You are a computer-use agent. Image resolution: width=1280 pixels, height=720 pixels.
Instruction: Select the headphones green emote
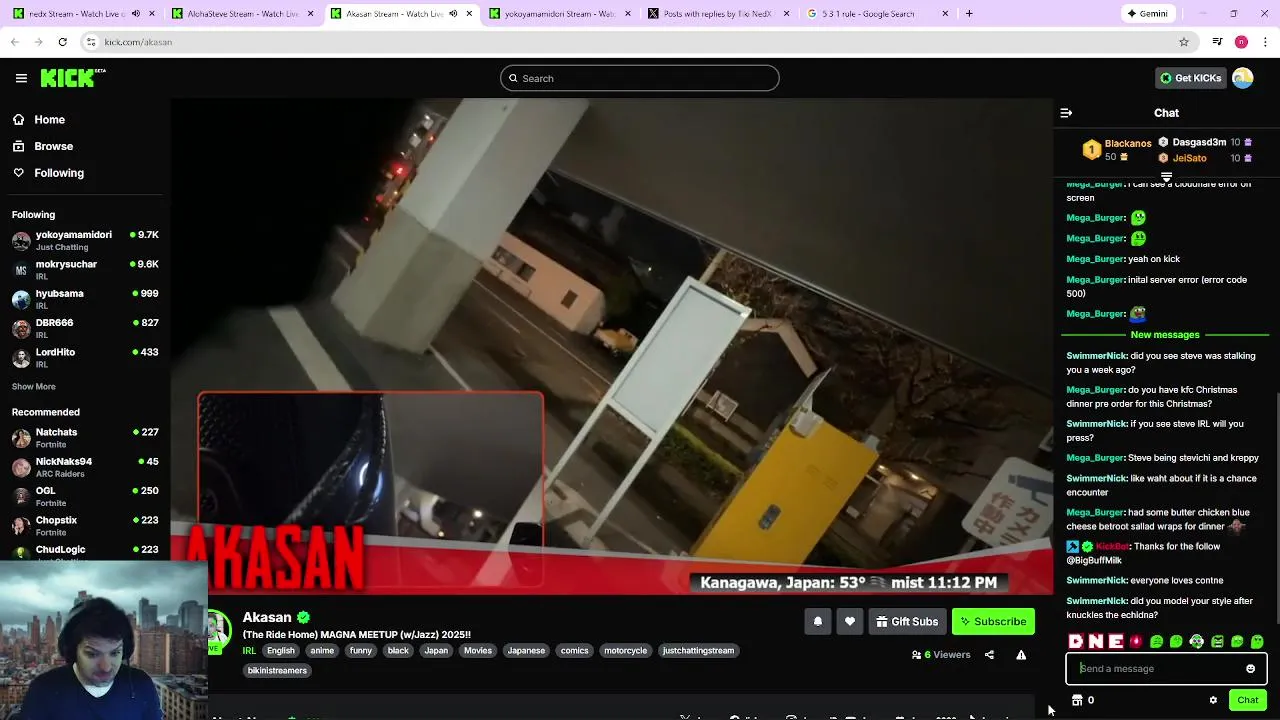pyautogui.click(x=1196, y=642)
